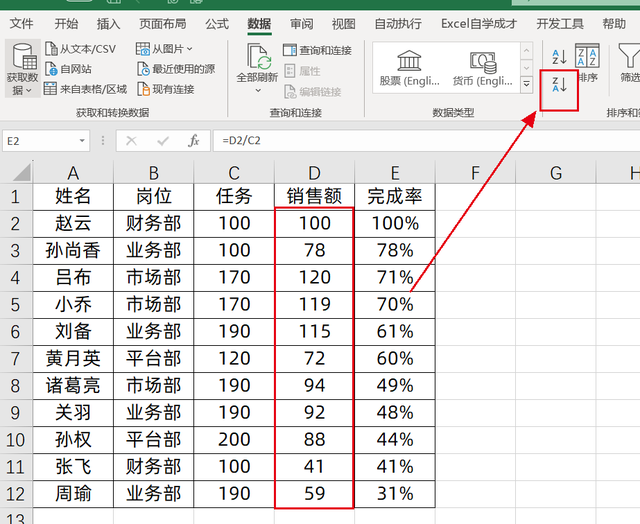The image size is (640, 524).
Task: Sort ascending A to Z
Action: pos(559,57)
